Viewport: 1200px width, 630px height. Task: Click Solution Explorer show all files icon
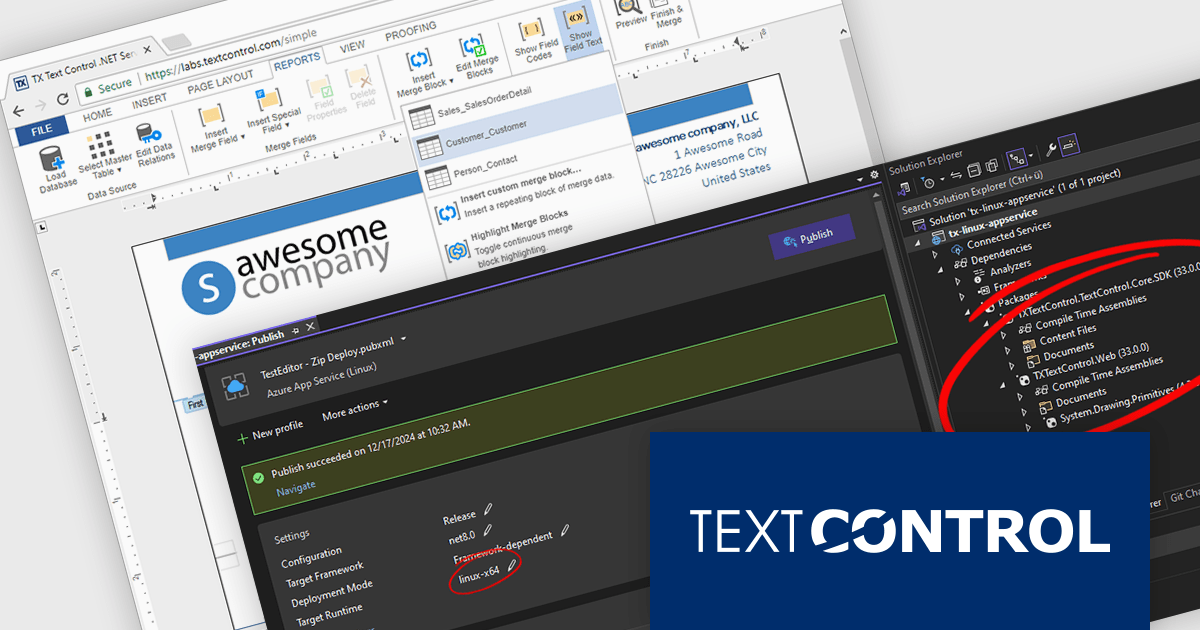(991, 165)
